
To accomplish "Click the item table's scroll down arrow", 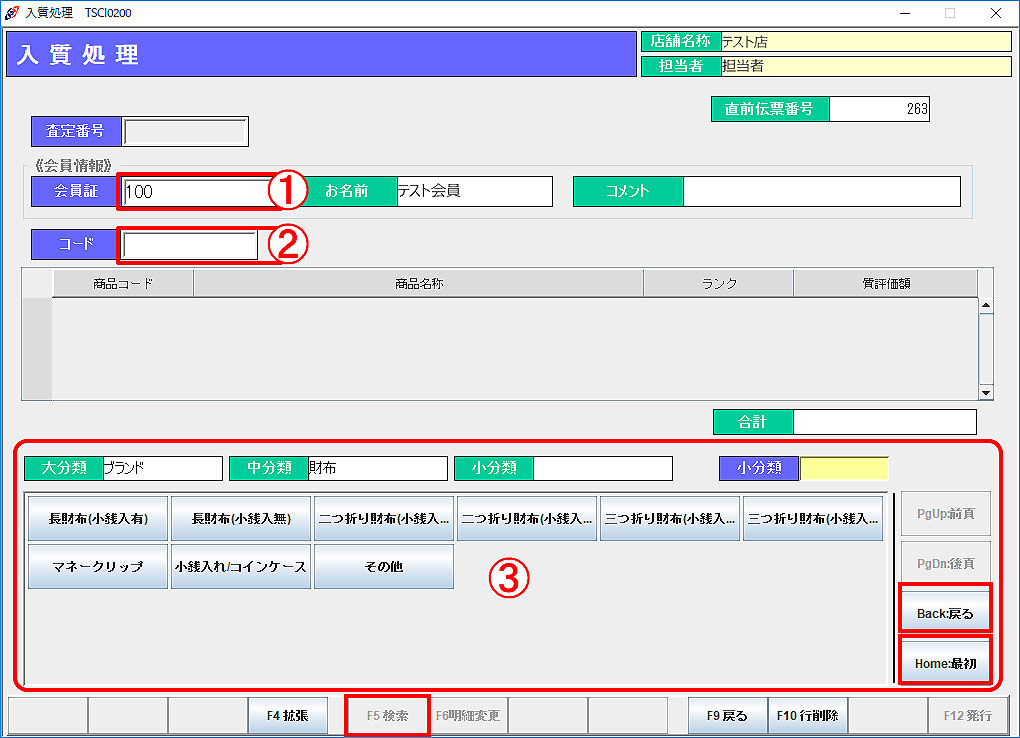I will pyautogui.click(x=986, y=393).
